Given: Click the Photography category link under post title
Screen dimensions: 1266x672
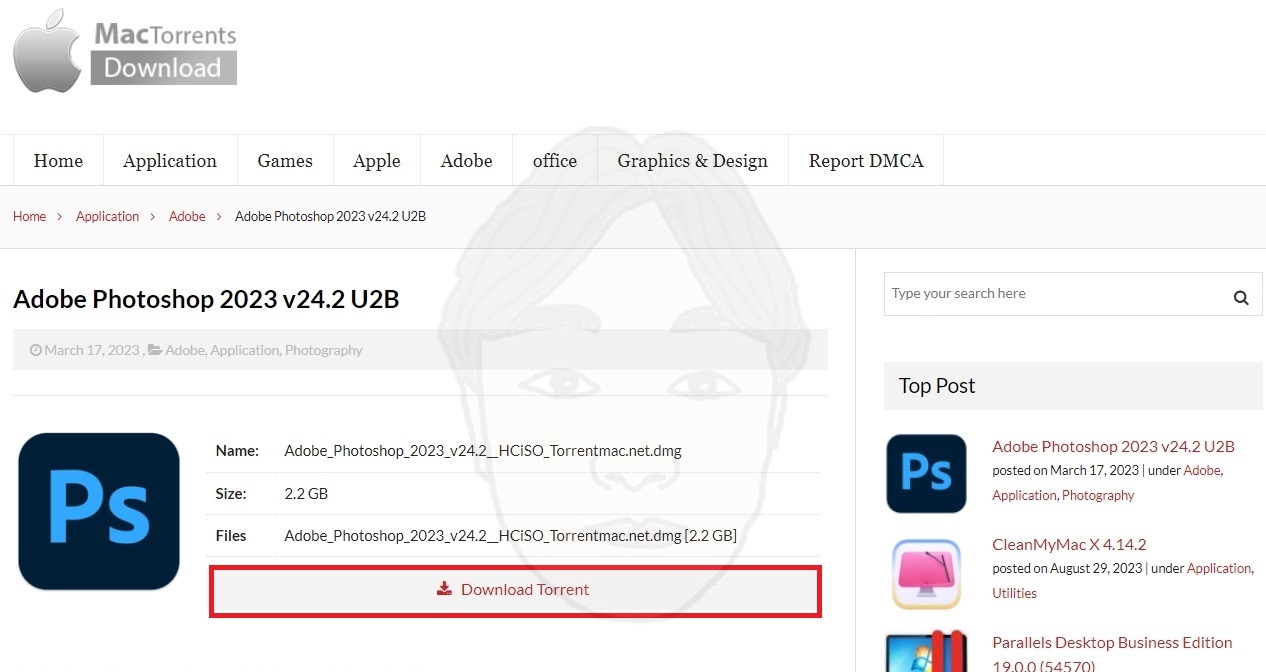Looking at the screenshot, I should [x=324, y=350].
